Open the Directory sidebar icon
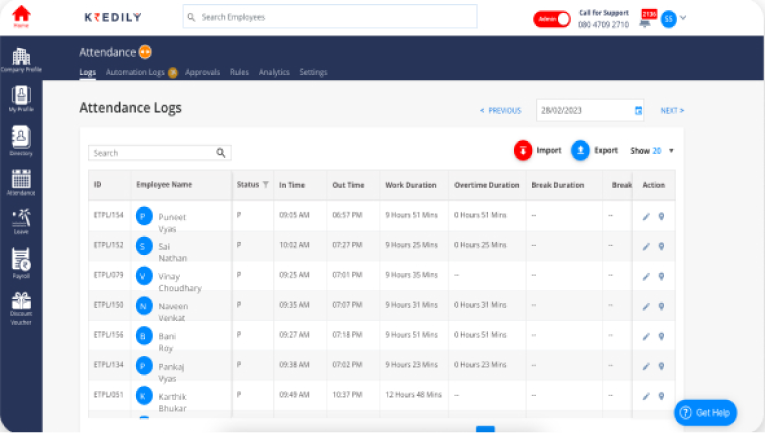The image size is (765, 433). [20, 138]
